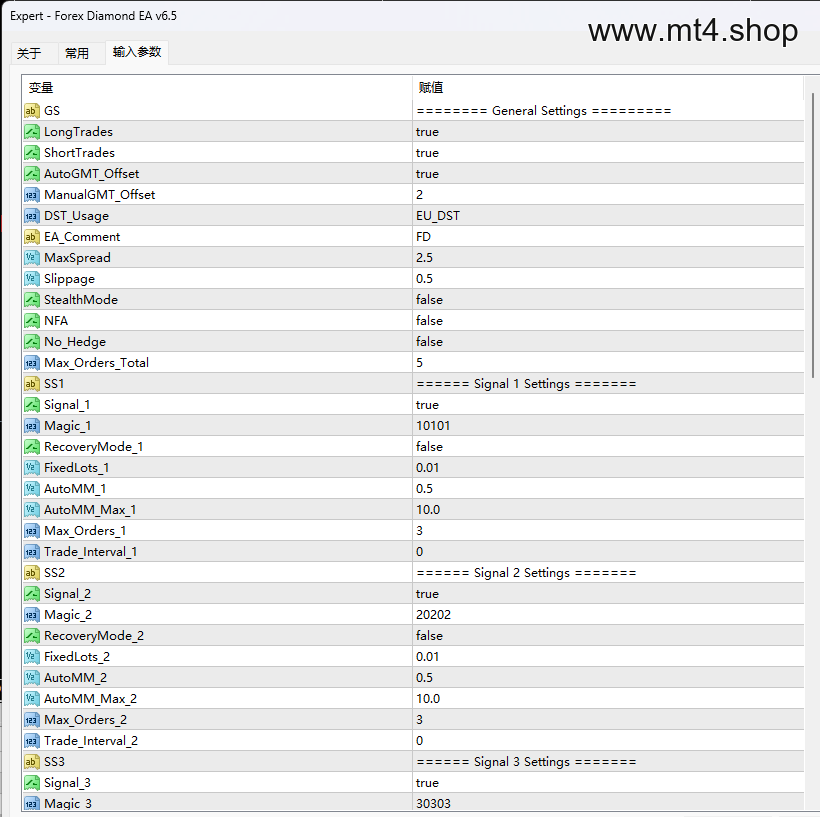Select the Magic_2 value 20202
Screen dimensions: 820x817
pos(433,615)
